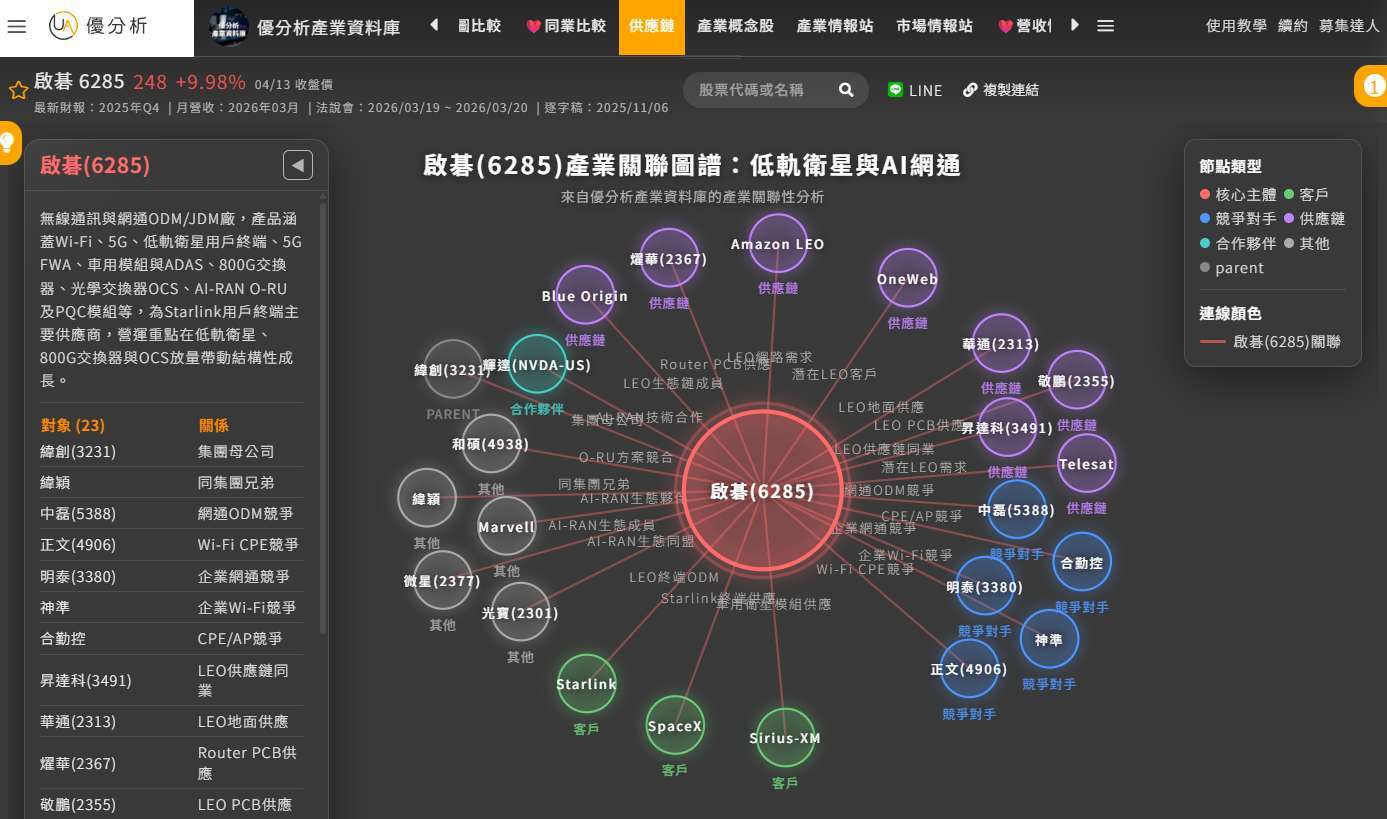This screenshot has height=819, width=1387.
Task: Open the secondary hamburger menu after 營收
Action: tap(1105, 27)
